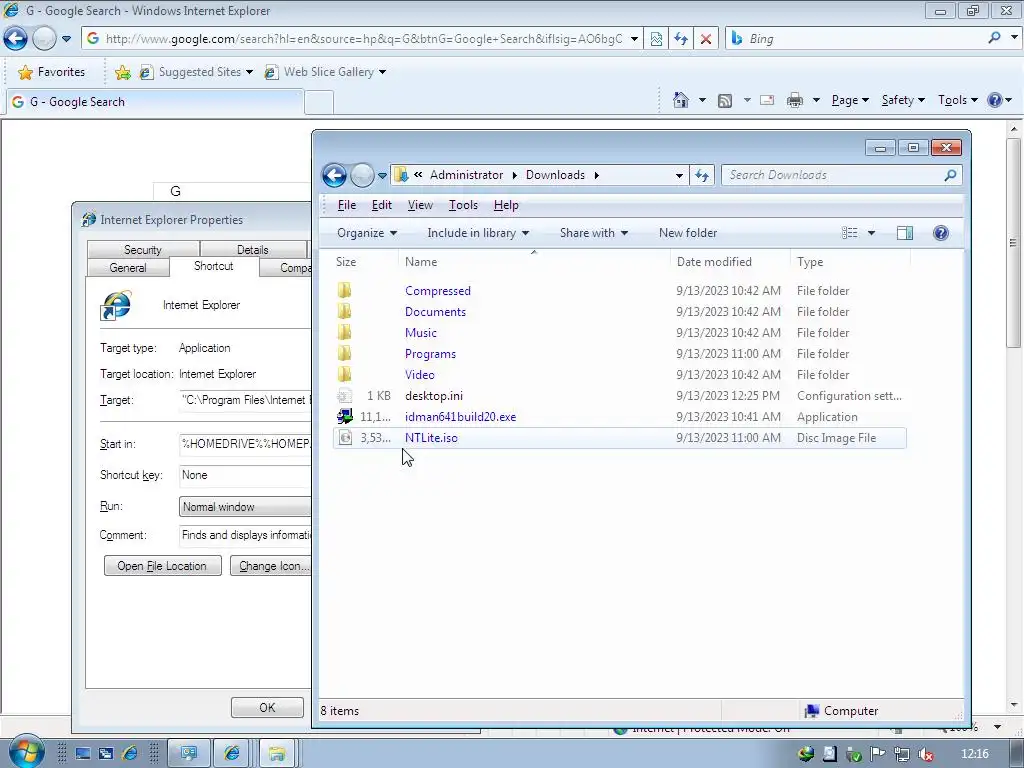Click Explorer's blue help icon

(940, 233)
